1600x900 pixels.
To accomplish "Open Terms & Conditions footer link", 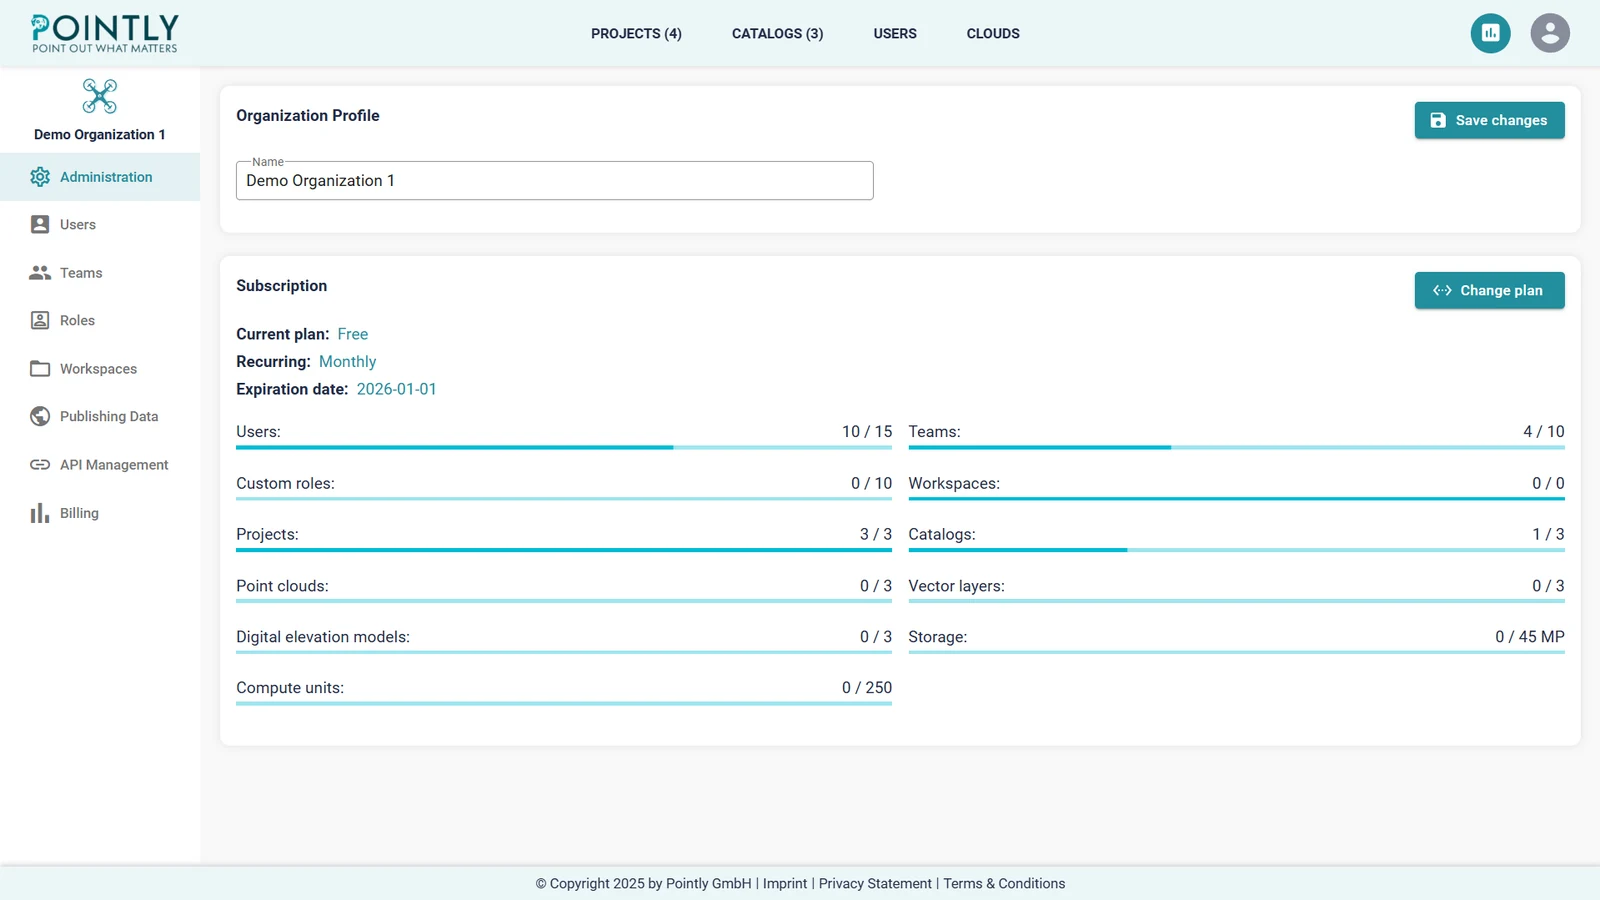I will 1004,883.
